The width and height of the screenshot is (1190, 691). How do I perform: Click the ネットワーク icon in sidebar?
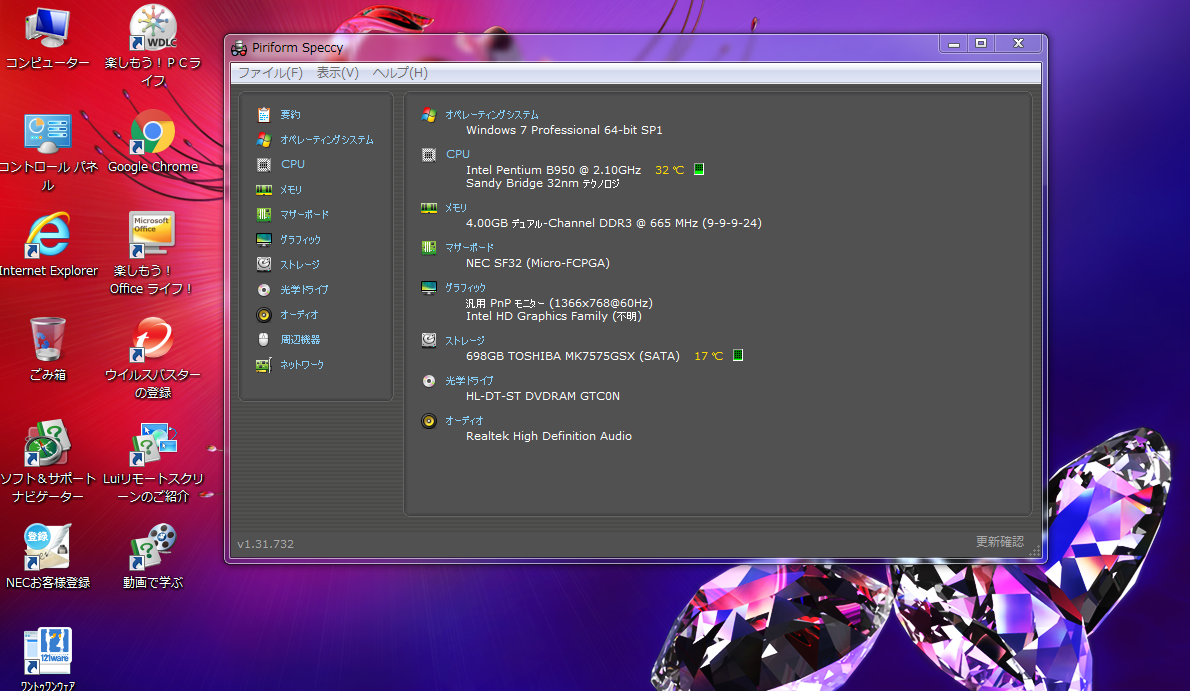click(263, 365)
